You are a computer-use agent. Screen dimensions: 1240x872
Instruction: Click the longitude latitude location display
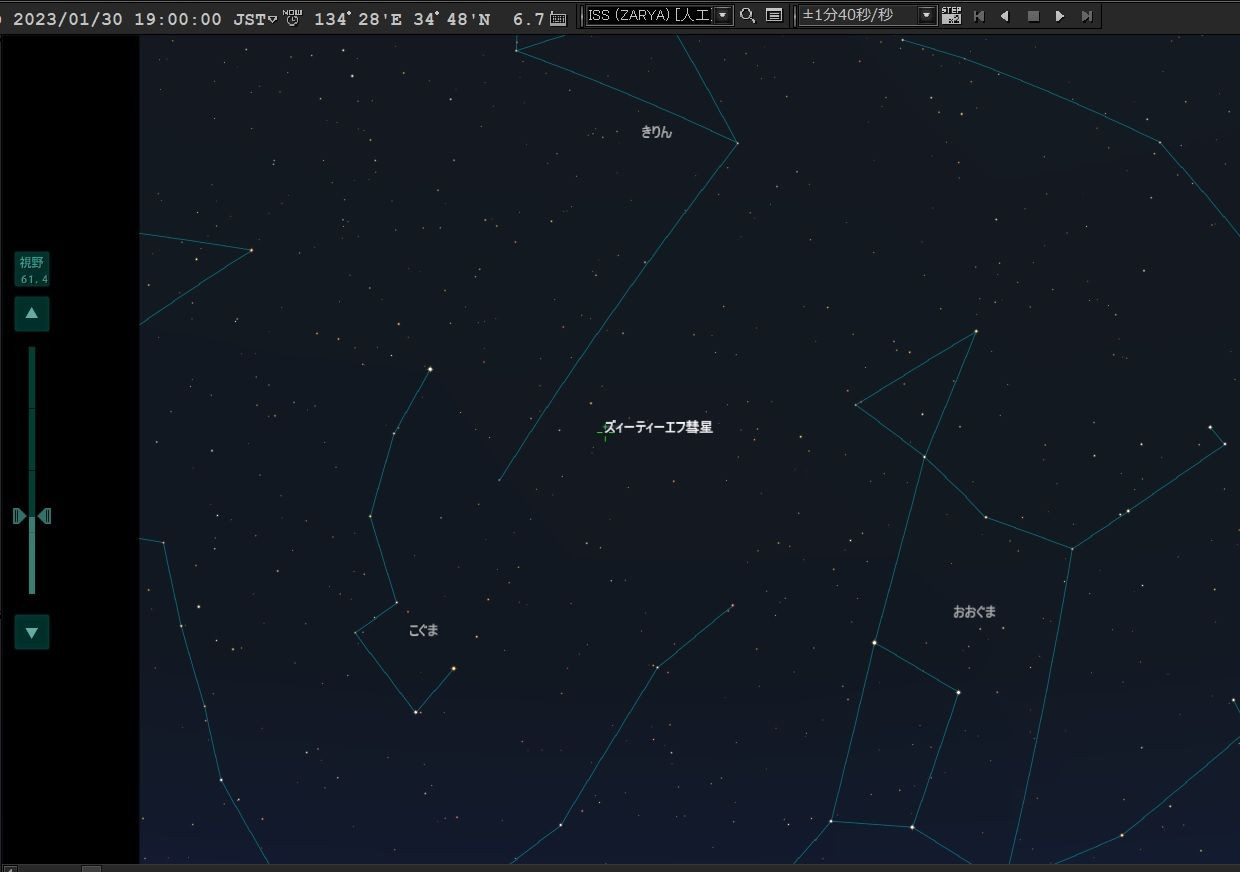pos(402,19)
